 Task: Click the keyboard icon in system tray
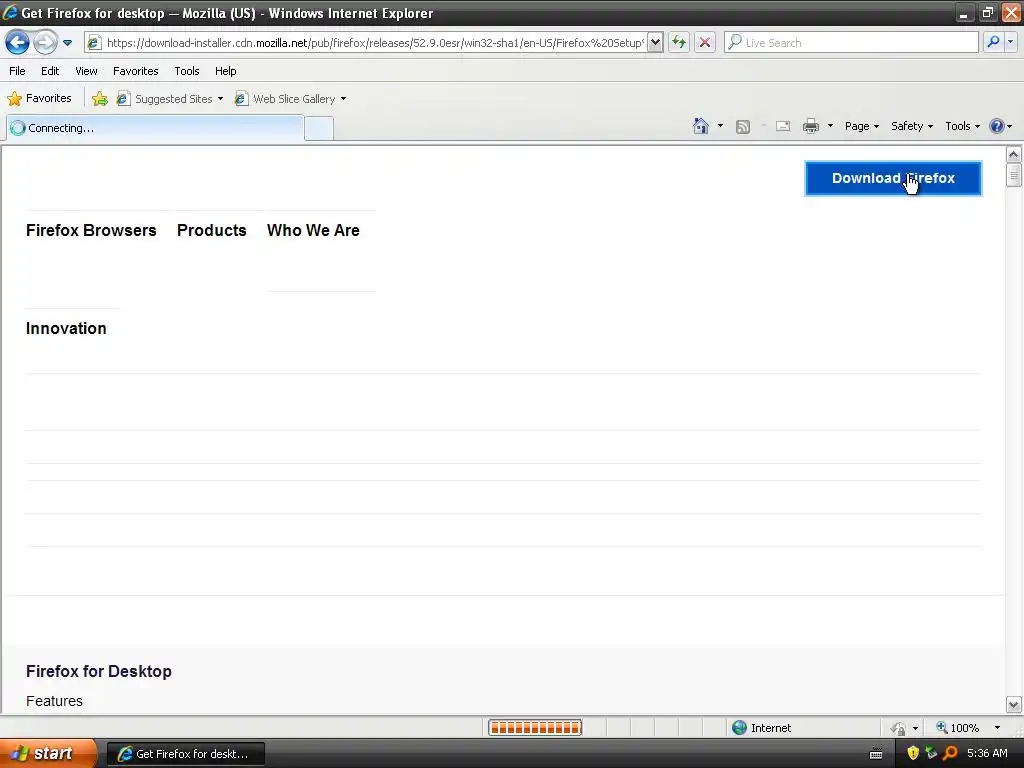click(x=876, y=754)
